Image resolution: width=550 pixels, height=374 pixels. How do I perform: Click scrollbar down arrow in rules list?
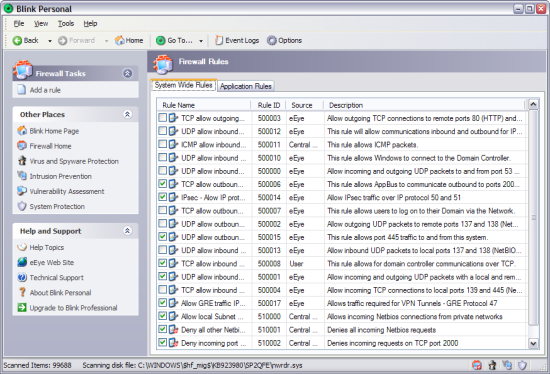tap(533, 343)
